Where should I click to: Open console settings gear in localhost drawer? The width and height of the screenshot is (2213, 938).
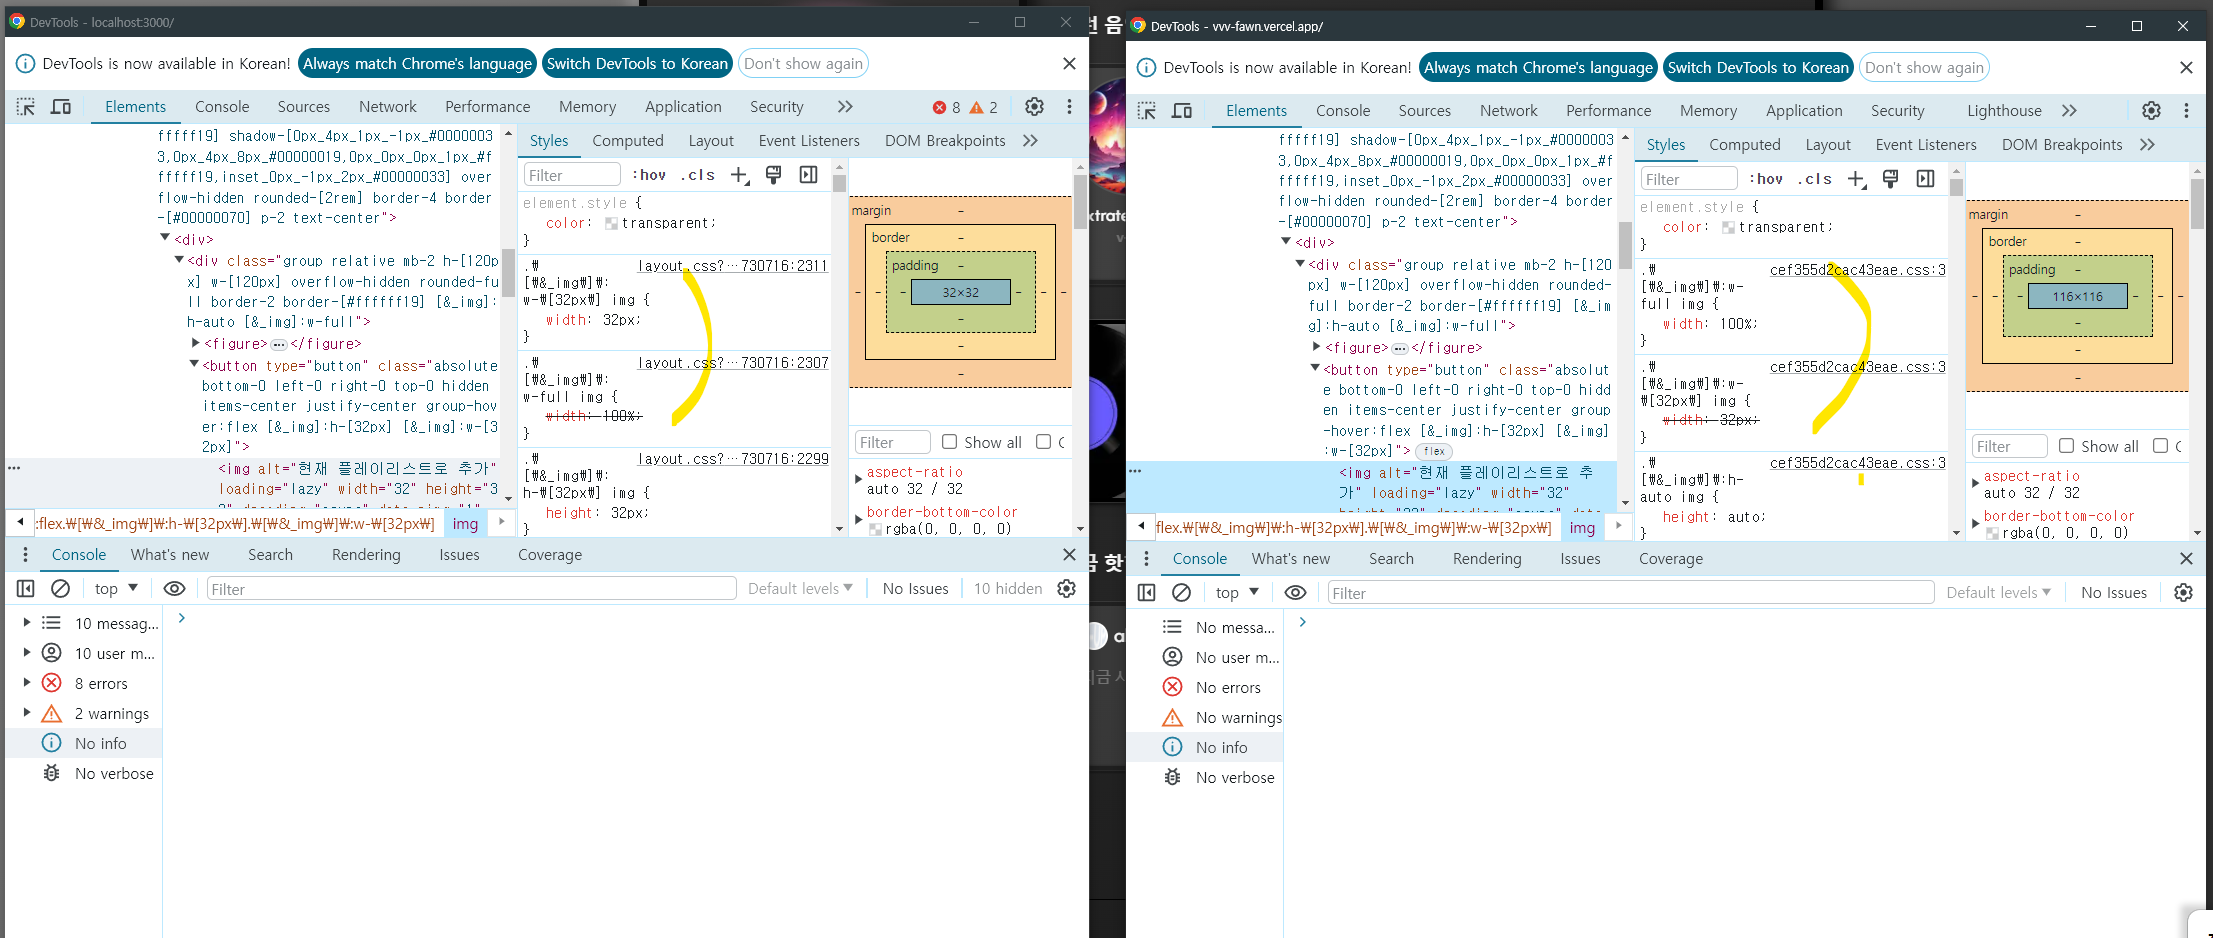(x=1067, y=589)
